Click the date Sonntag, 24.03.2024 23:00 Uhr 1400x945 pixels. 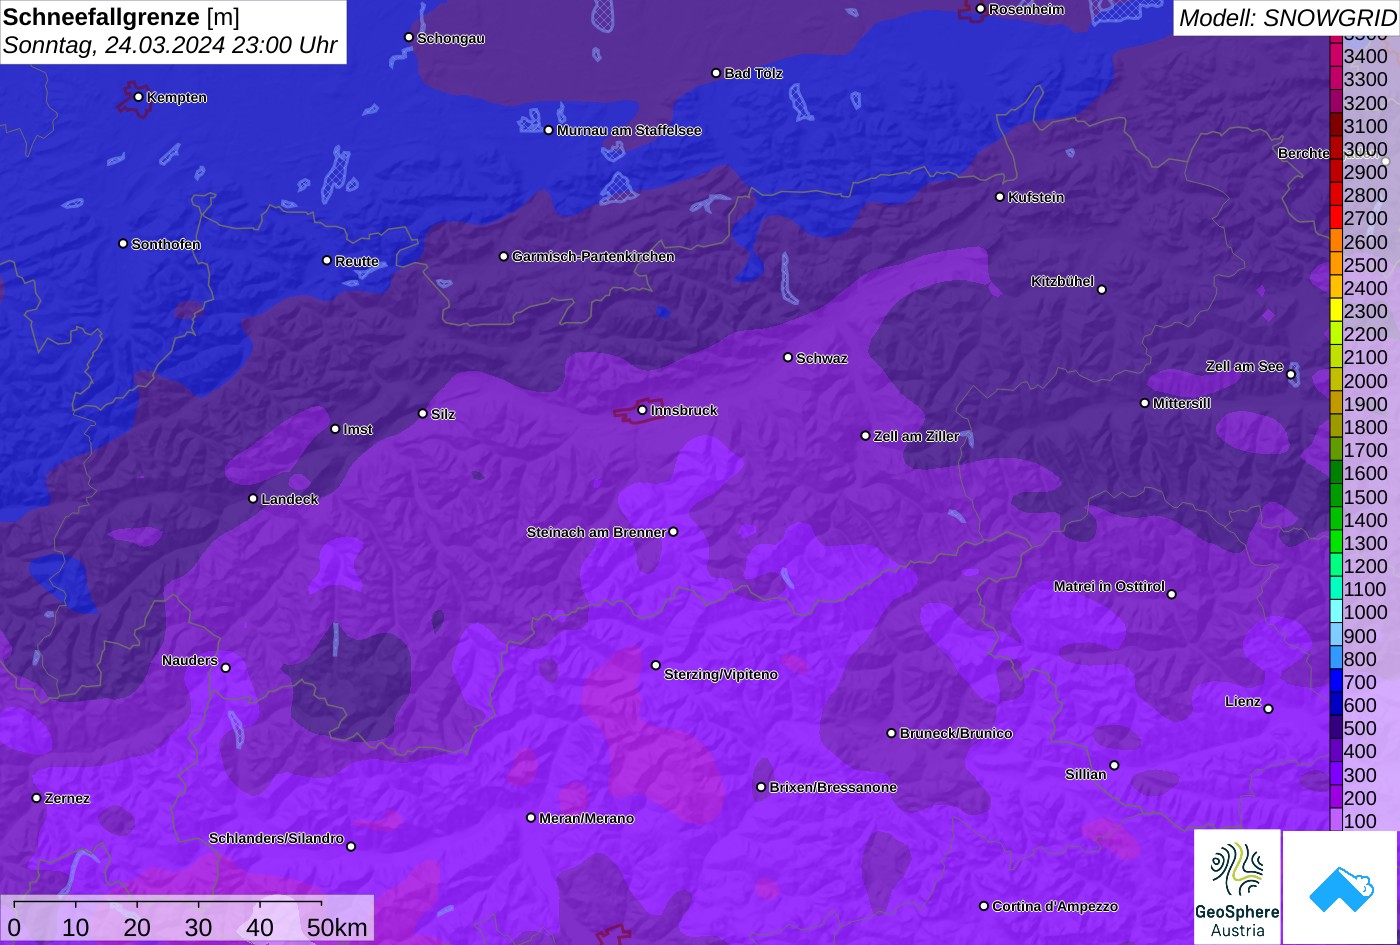pyautogui.click(x=170, y=46)
